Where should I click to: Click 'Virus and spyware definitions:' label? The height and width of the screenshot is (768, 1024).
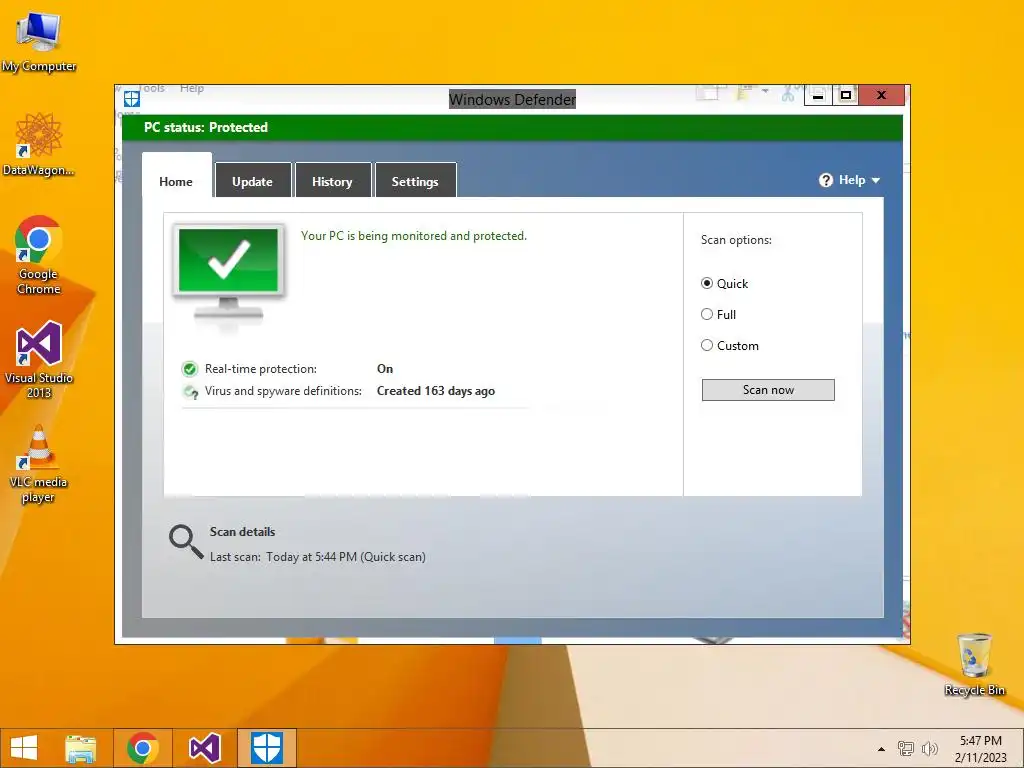point(283,391)
